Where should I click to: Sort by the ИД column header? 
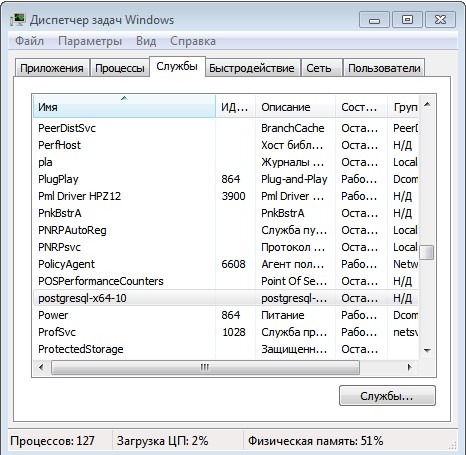235,106
